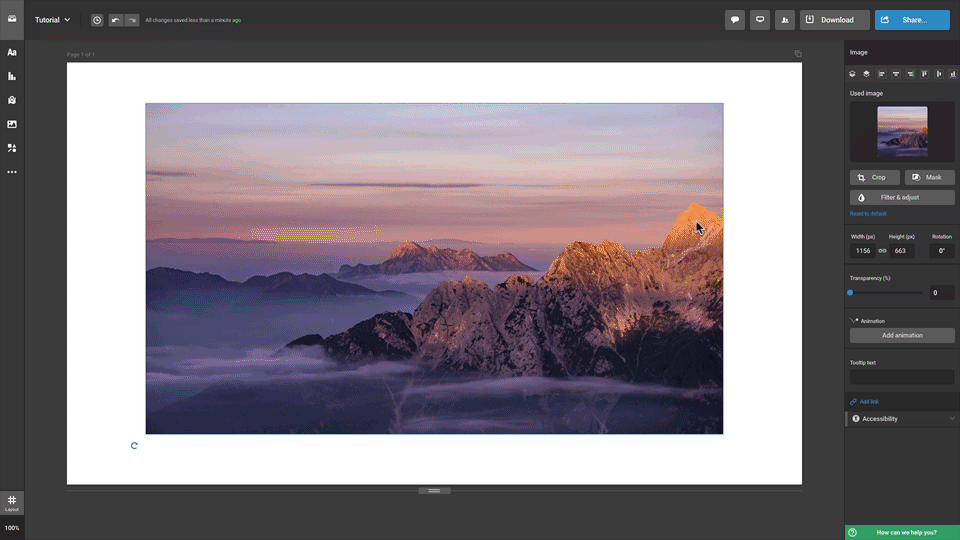
Task: Start presentation mode with the screen icon
Action: click(x=760, y=20)
